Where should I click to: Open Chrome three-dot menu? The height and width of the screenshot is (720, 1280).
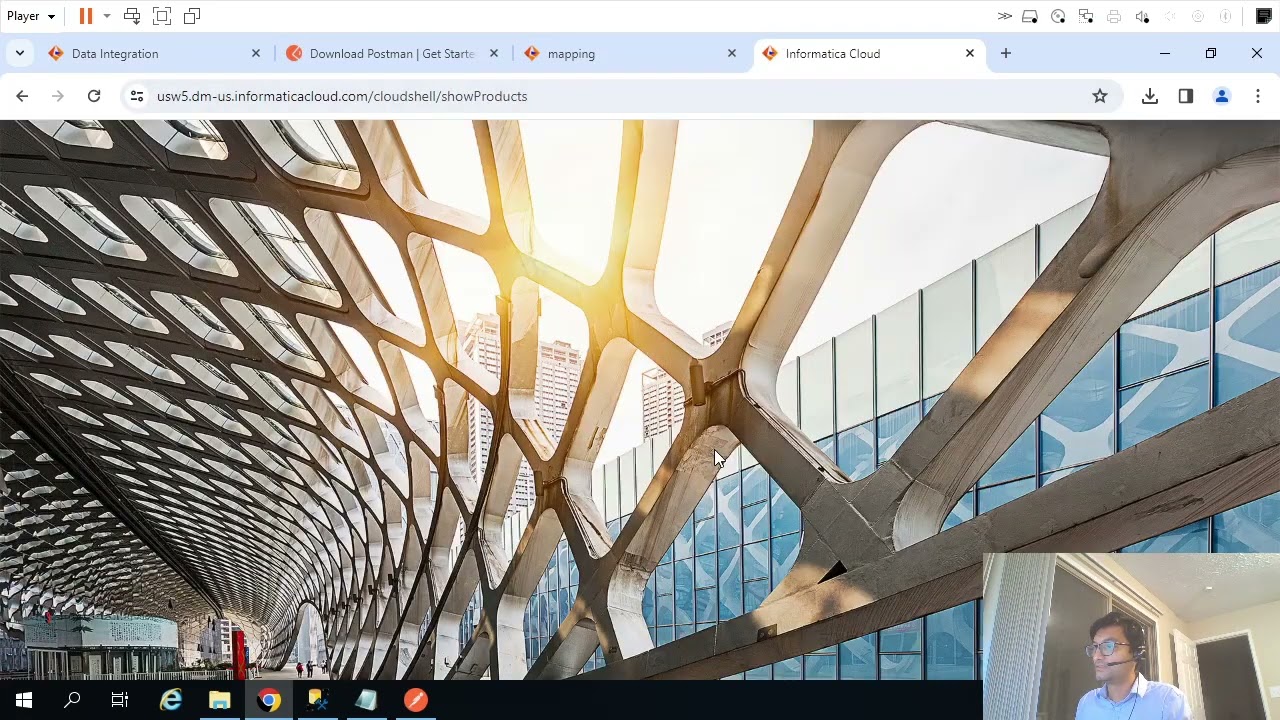pyautogui.click(x=1258, y=96)
